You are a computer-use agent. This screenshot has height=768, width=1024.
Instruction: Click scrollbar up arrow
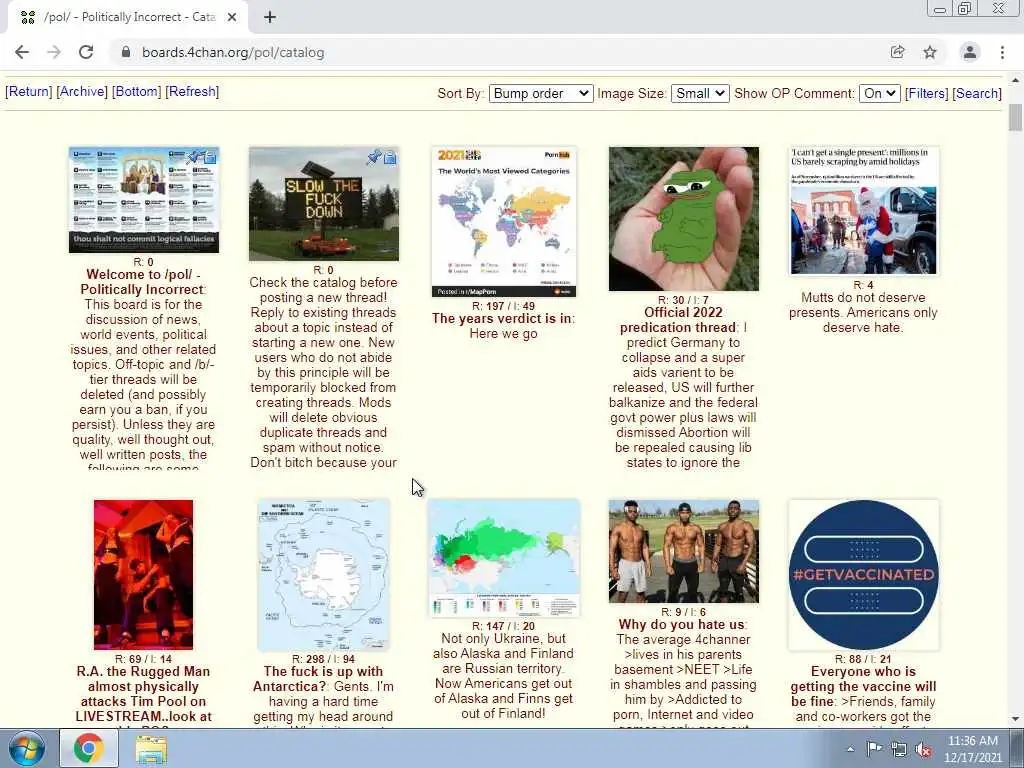tap(1016, 80)
